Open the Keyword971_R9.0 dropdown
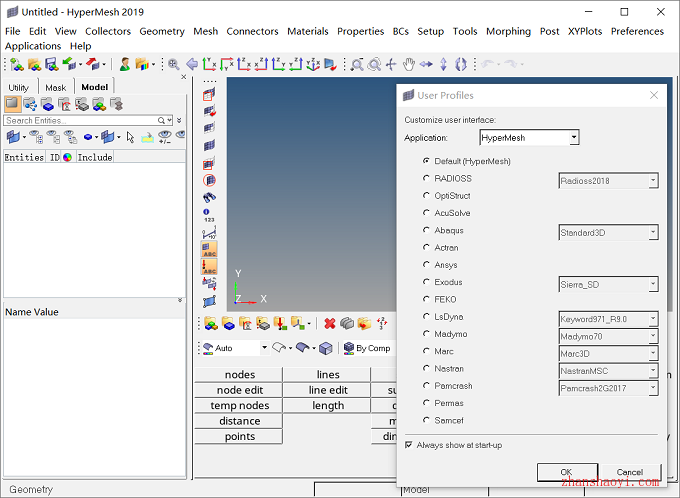The width and height of the screenshot is (680, 498). [653, 319]
